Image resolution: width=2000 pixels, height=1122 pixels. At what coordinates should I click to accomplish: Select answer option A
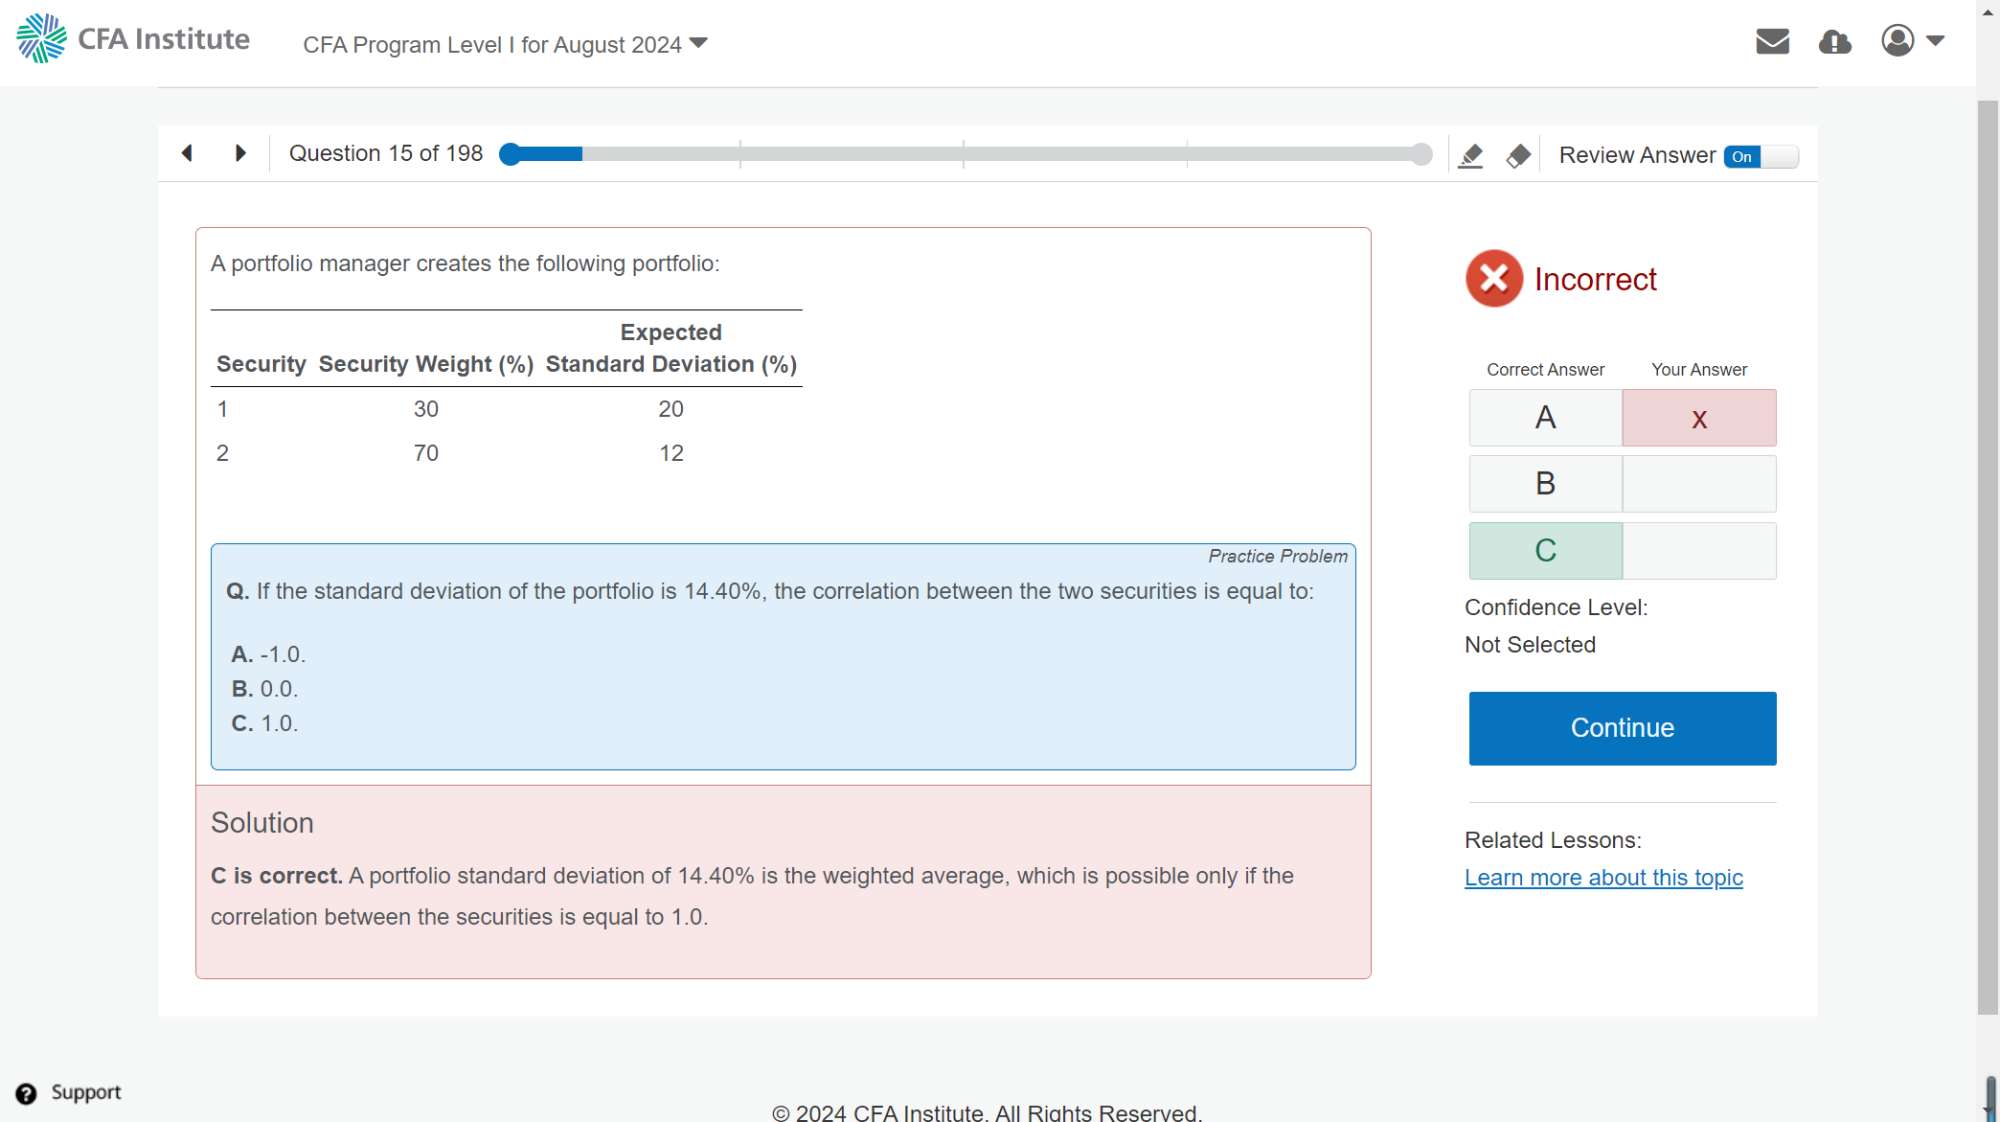(x=1545, y=418)
